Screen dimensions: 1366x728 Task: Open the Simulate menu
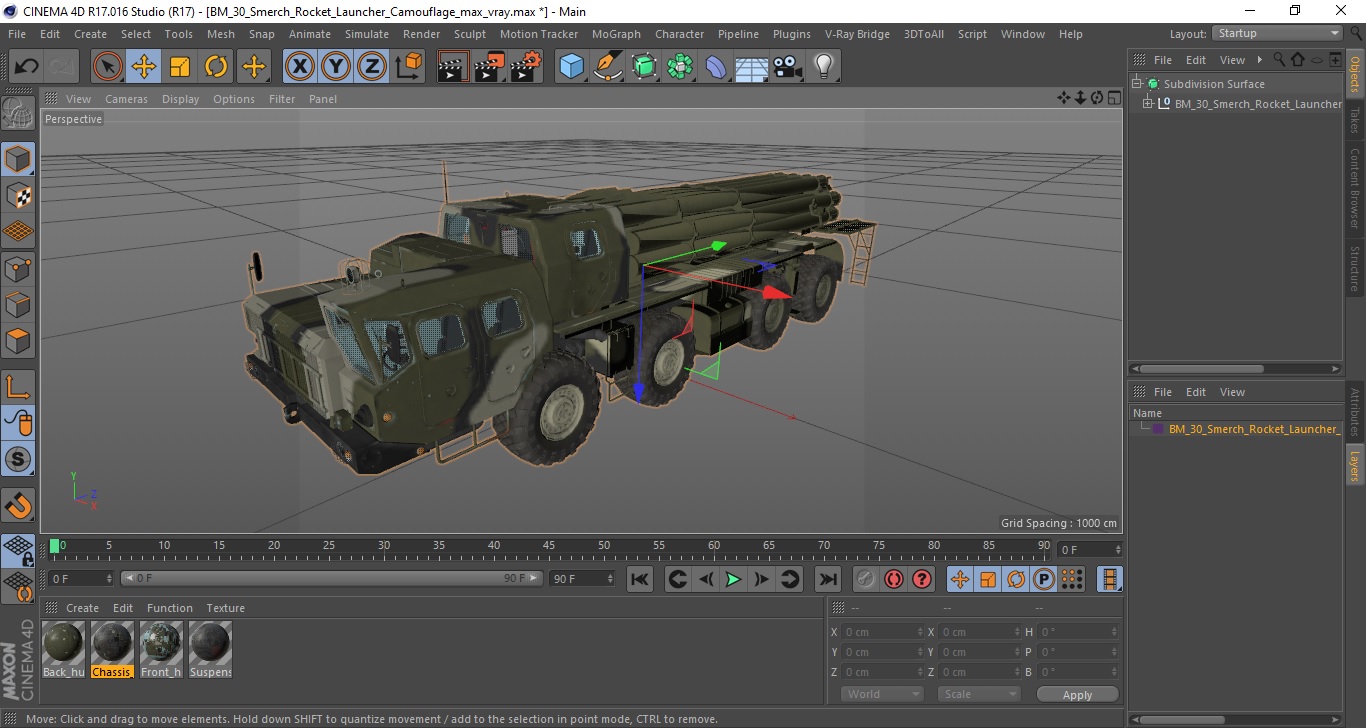[367, 34]
